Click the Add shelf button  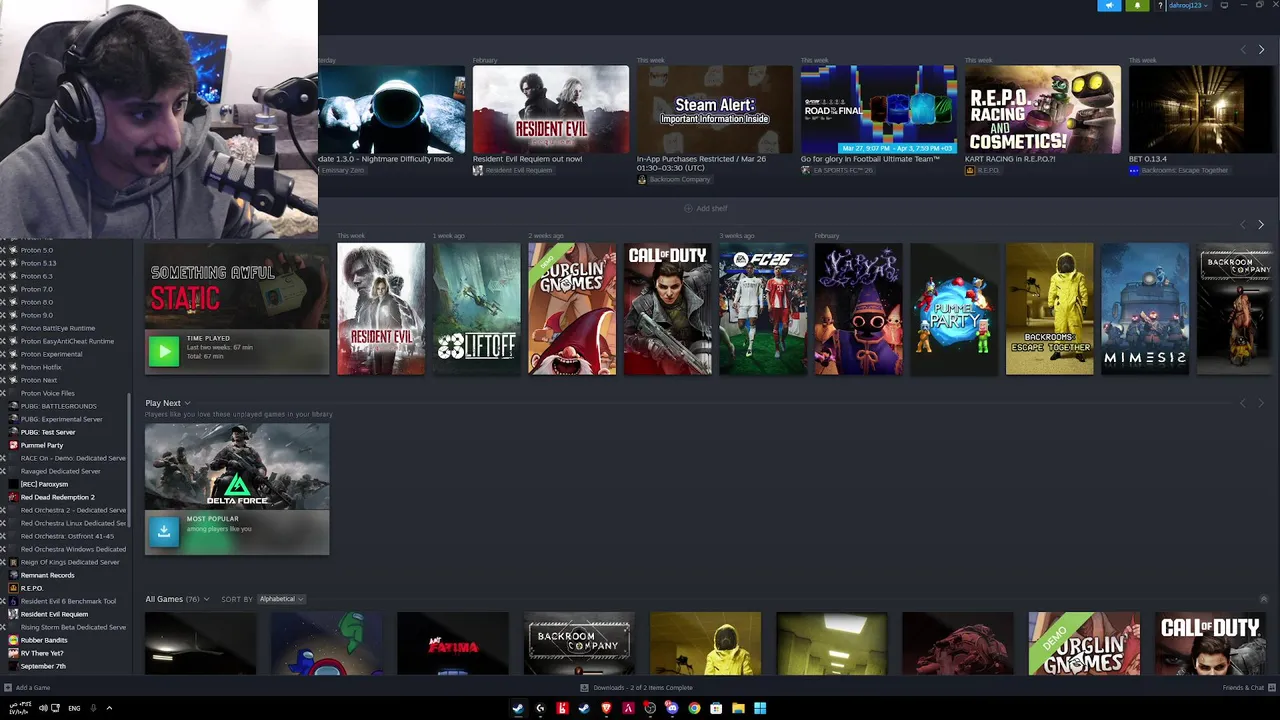click(x=706, y=208)
